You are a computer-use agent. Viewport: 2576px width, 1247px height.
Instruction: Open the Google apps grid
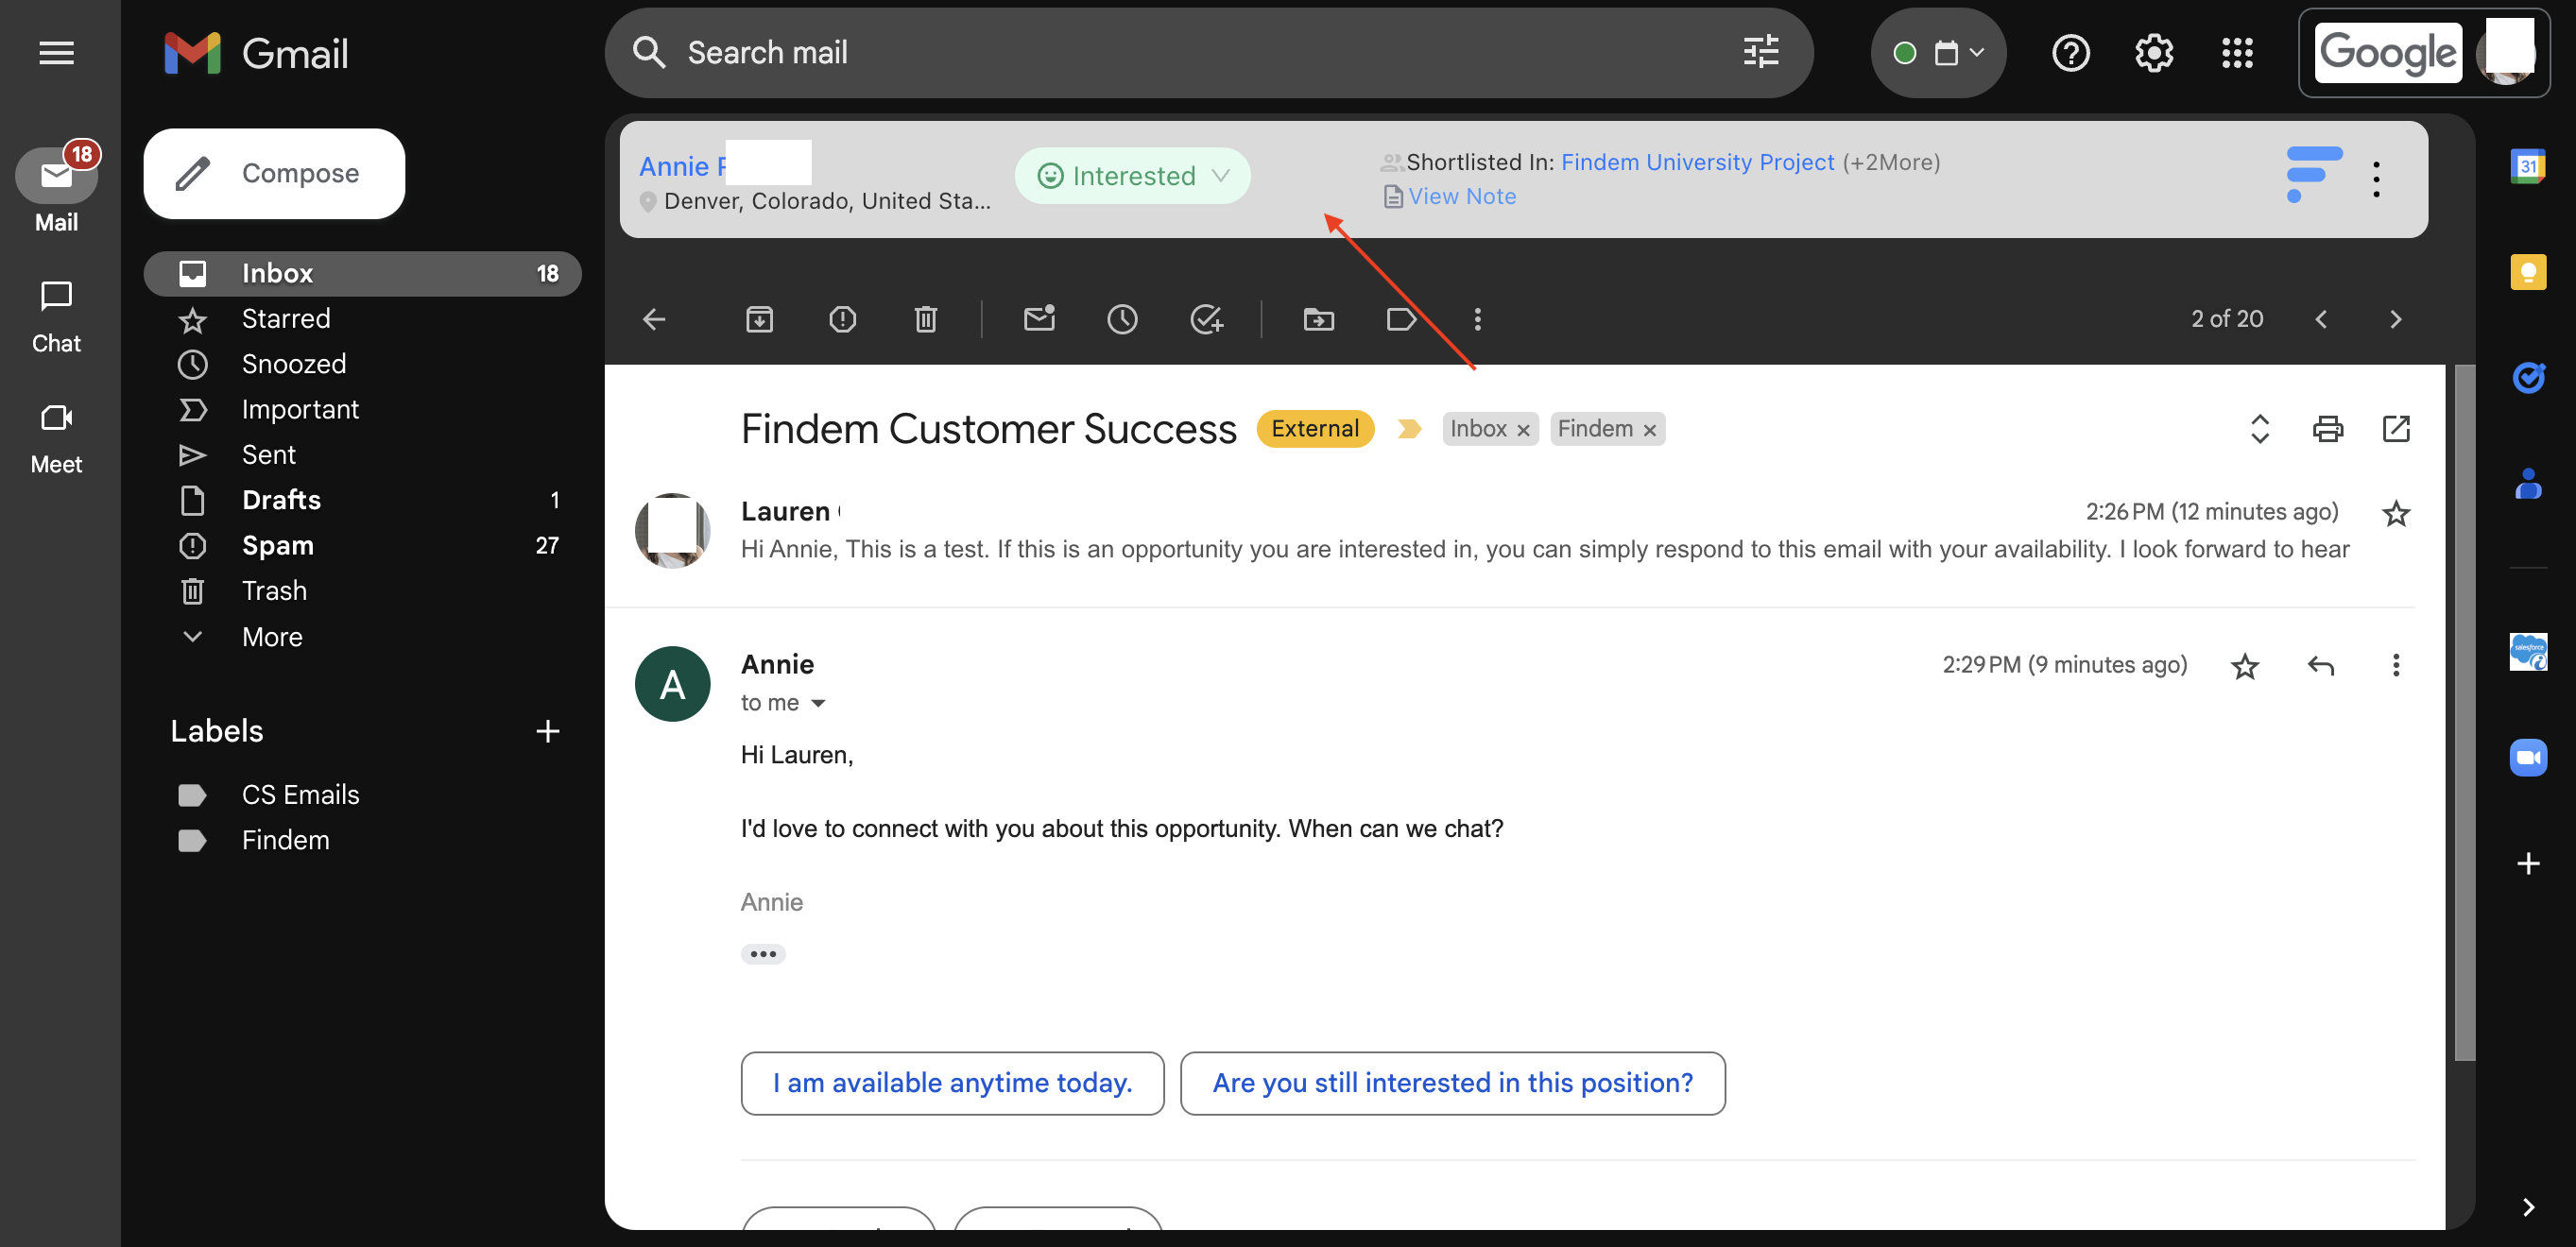tap(2236, 52)
